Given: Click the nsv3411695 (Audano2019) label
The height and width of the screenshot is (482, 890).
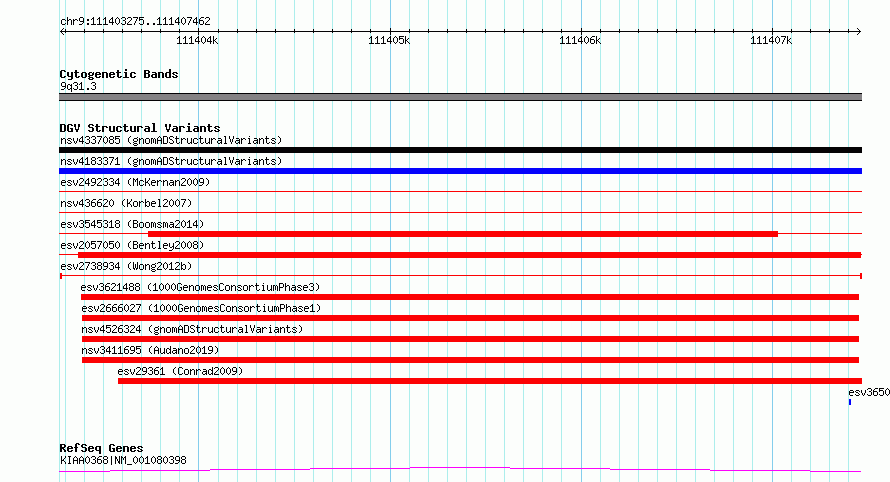Looking at the screenshot, I should (x=150, y=350).
